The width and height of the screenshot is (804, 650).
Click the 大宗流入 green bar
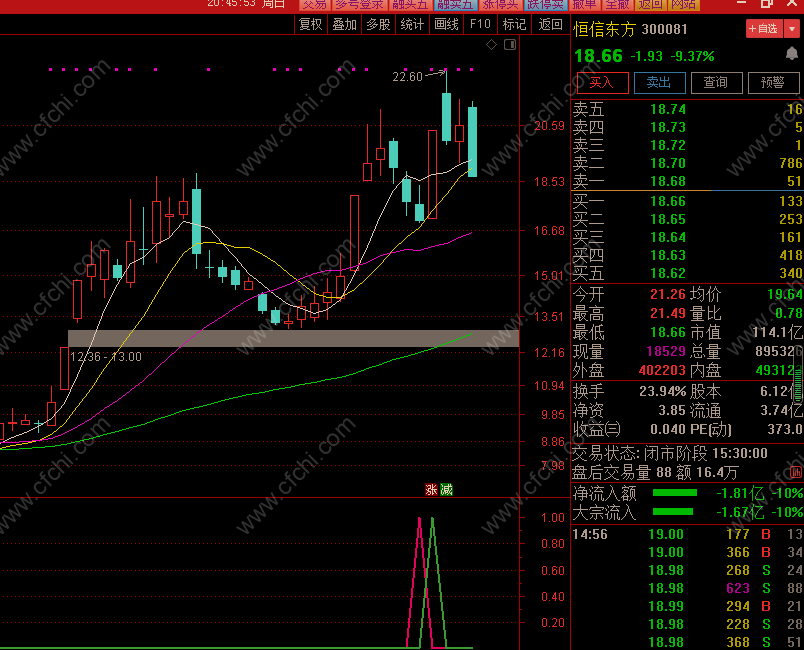[673, 512]
